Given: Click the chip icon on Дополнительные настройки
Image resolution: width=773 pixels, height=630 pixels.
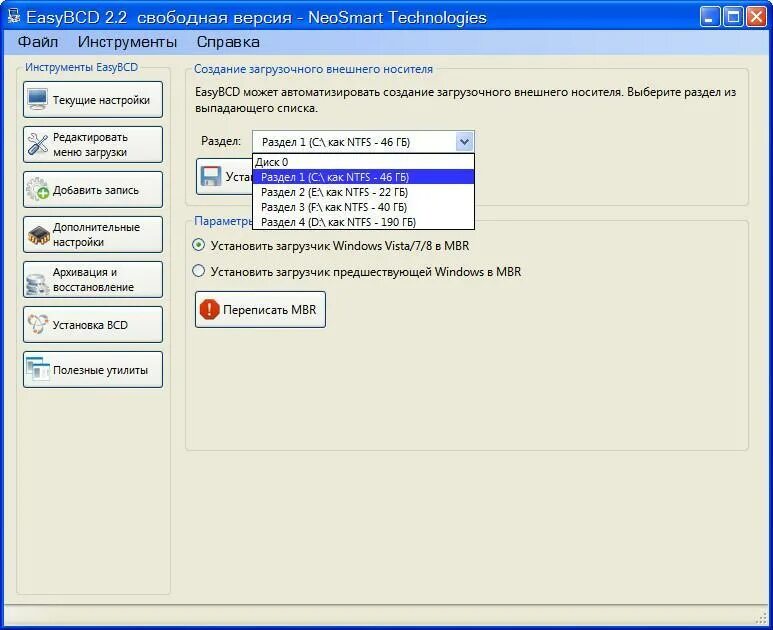Looking at the screenshot, I should [x=38, y=235].
